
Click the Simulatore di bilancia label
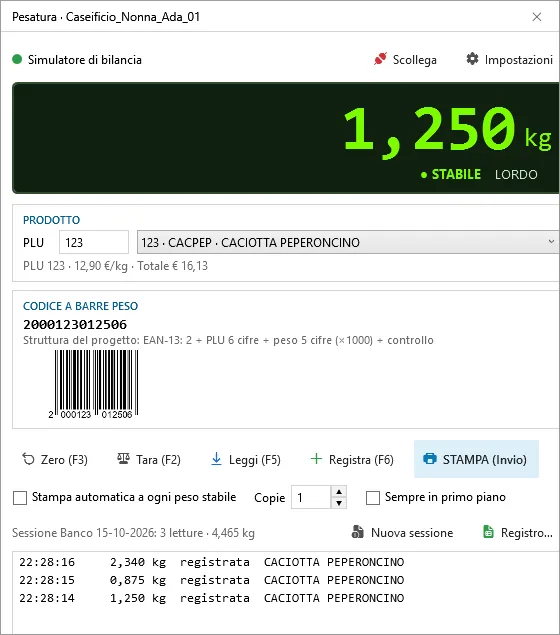point(85,60)
